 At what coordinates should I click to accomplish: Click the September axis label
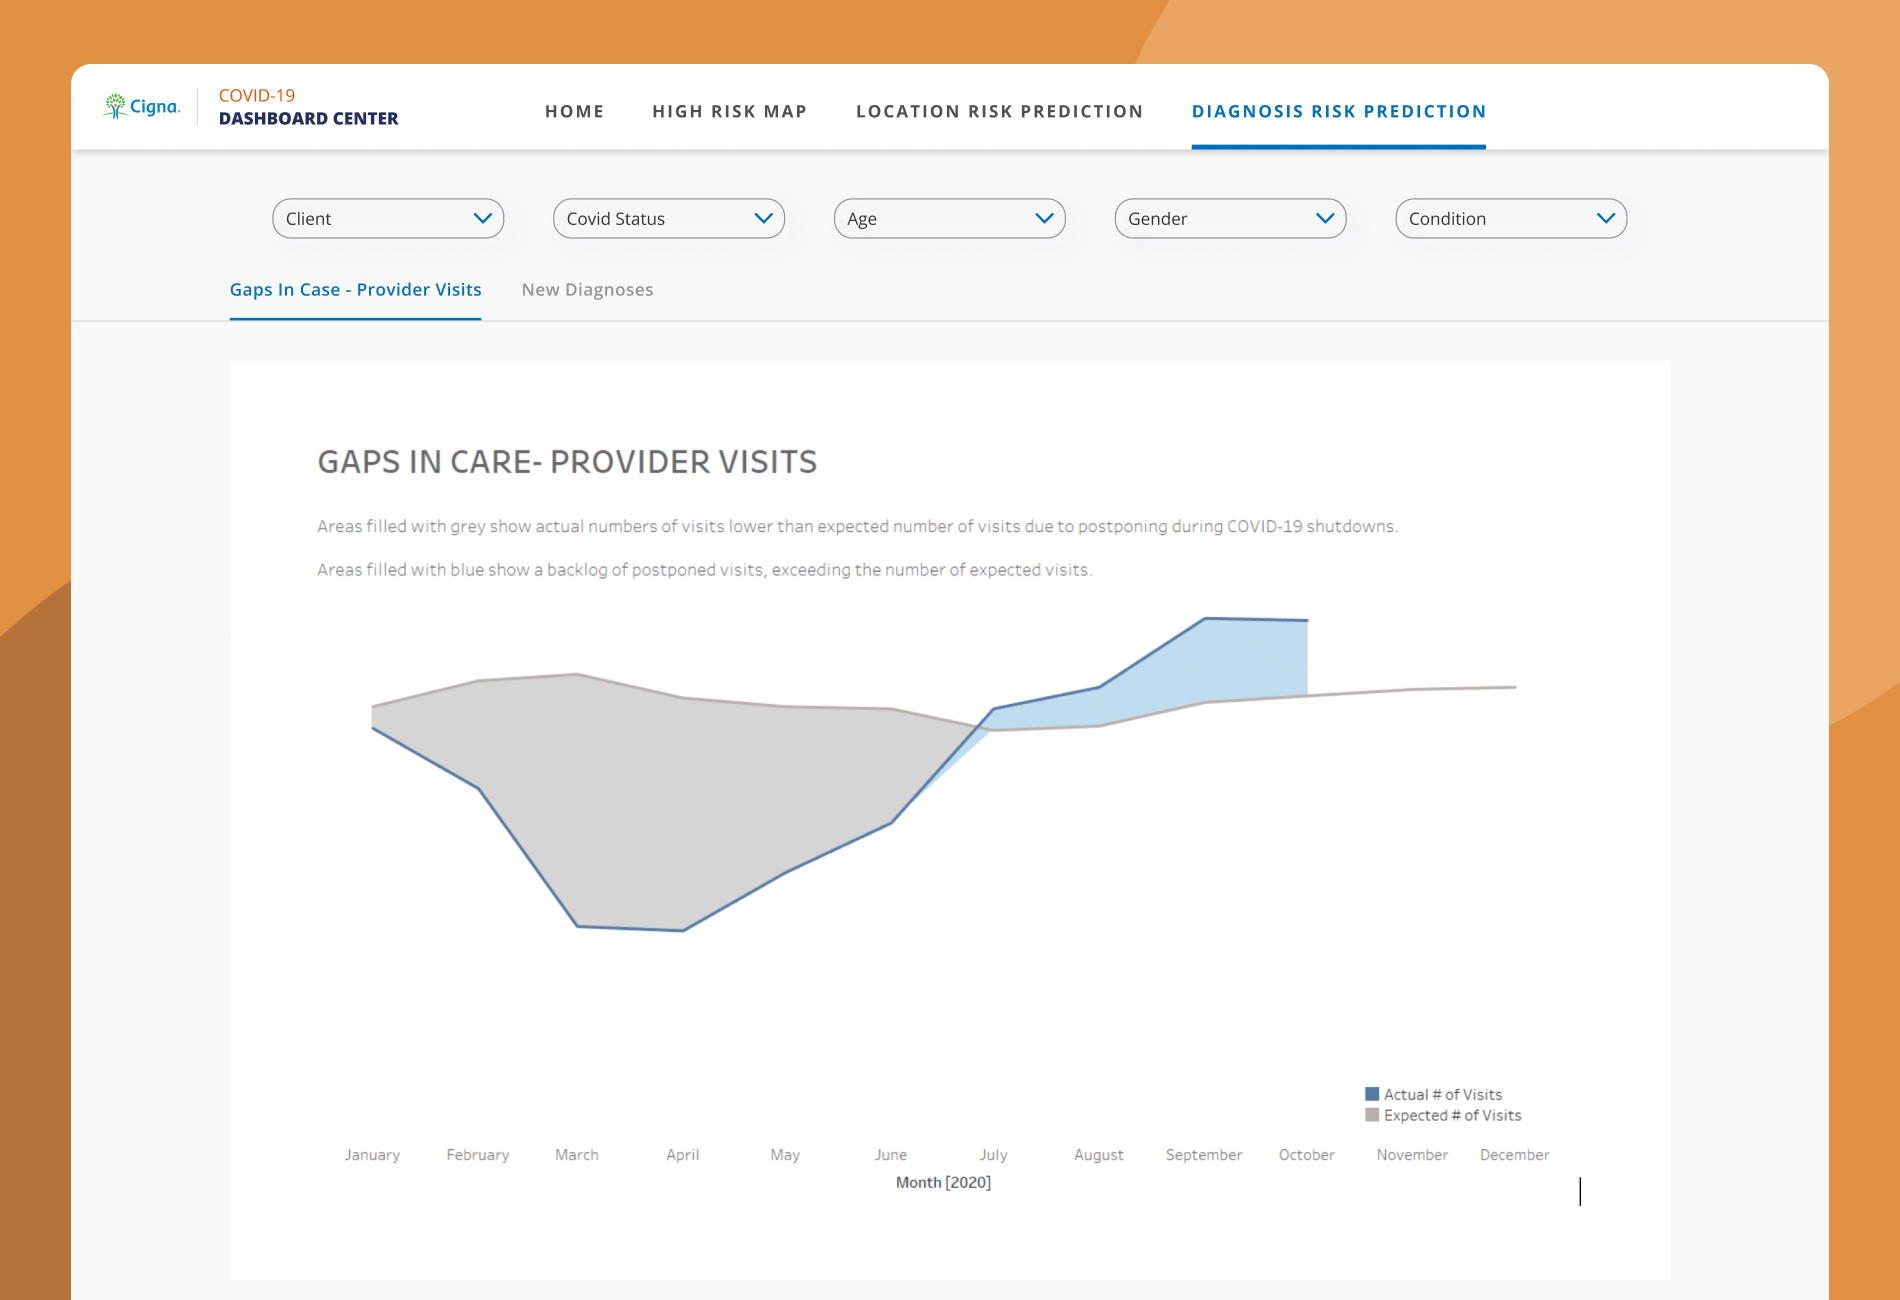pos(1203,1154)
